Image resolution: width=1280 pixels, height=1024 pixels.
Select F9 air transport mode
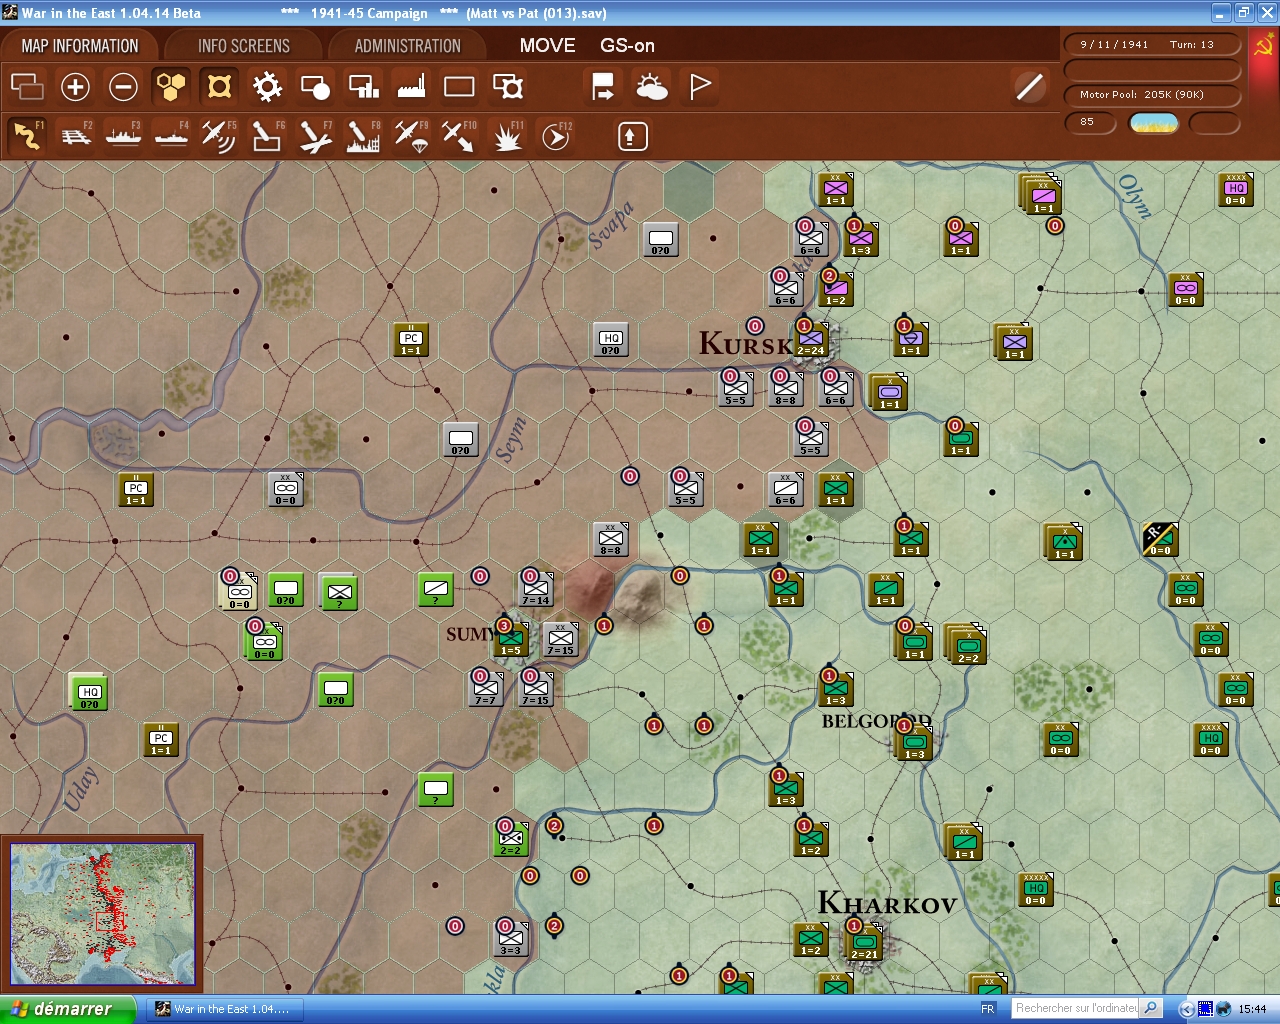(411, 135)
